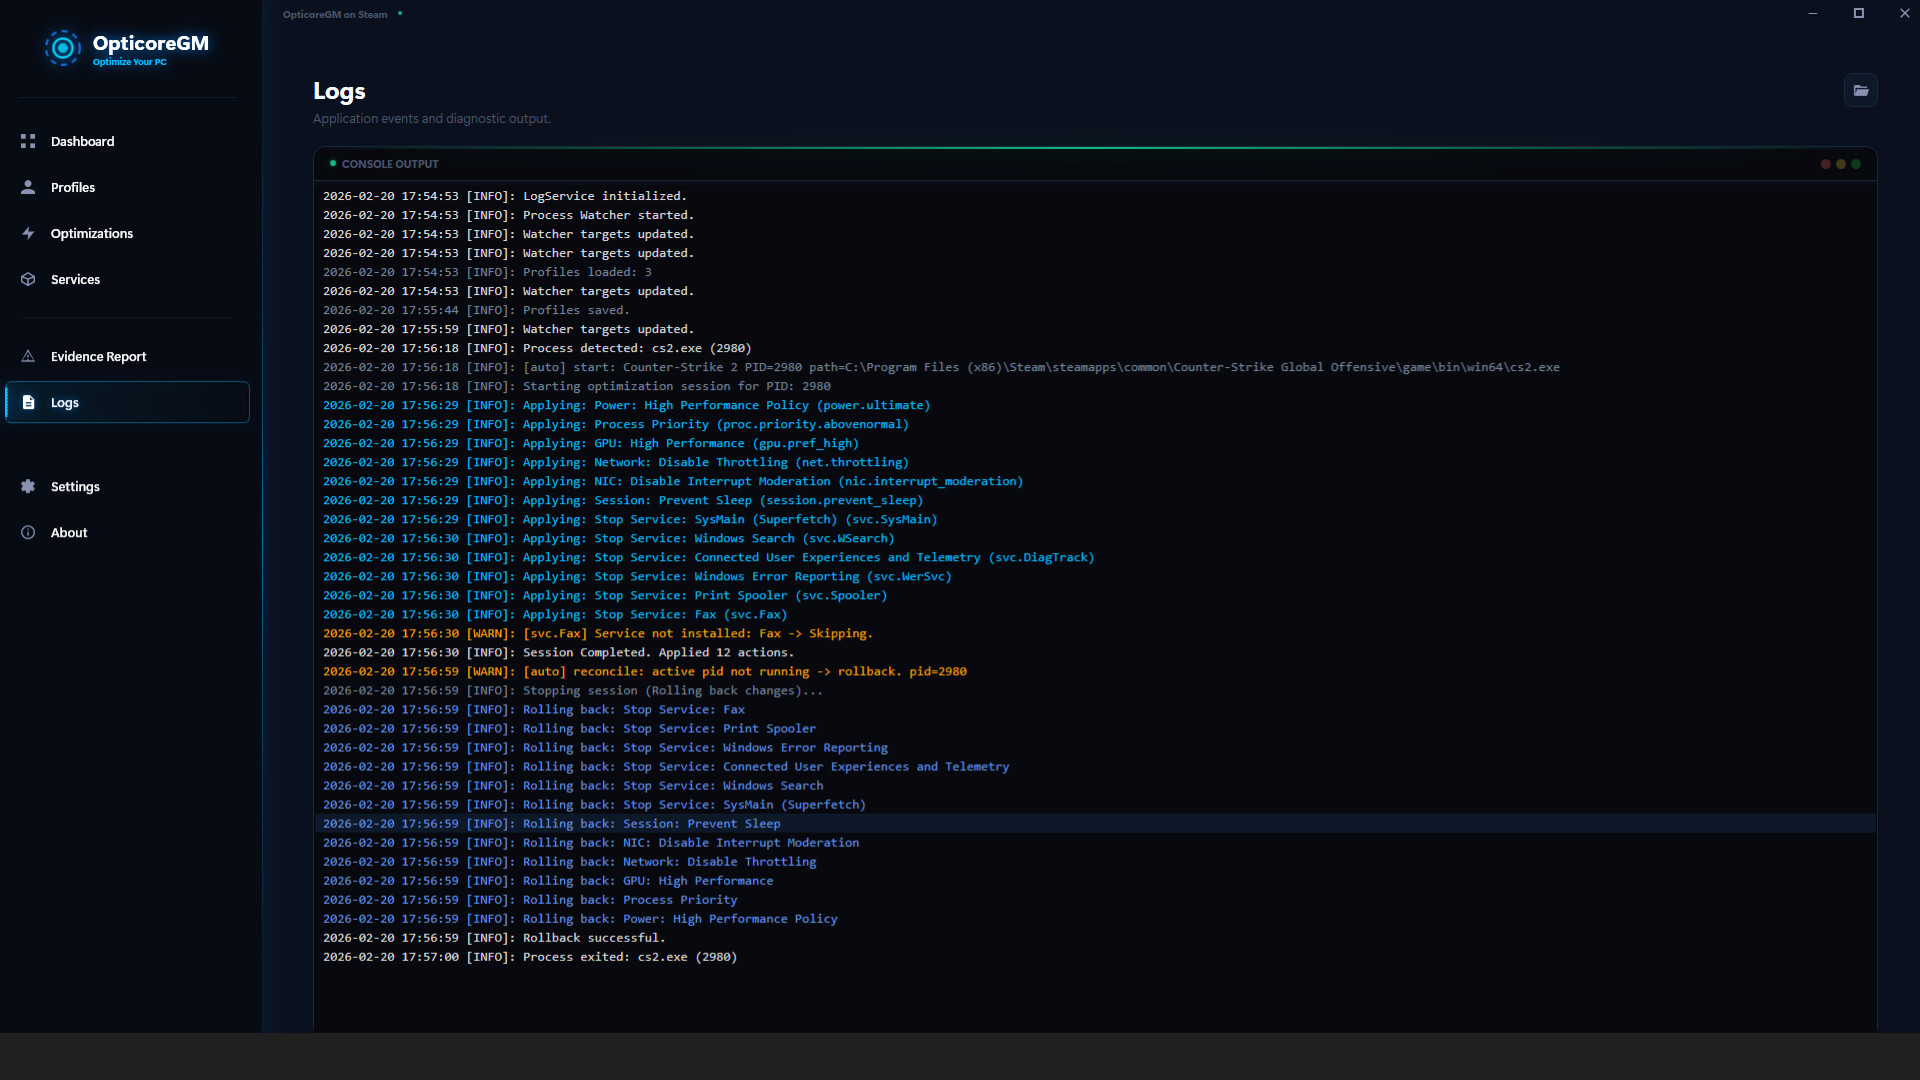The width and height of the screenshot is (1920, 1080).
Task: Click the OpticoreGM logo icon
Action: [62, 47]
